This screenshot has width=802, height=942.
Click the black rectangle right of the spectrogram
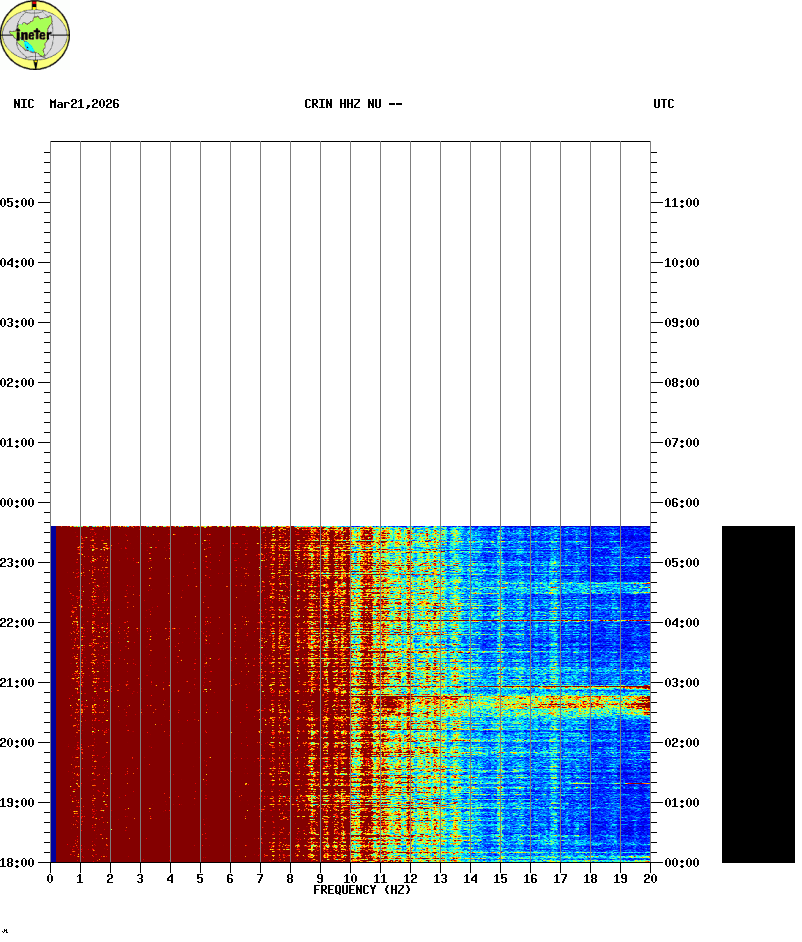pos(758,694)
